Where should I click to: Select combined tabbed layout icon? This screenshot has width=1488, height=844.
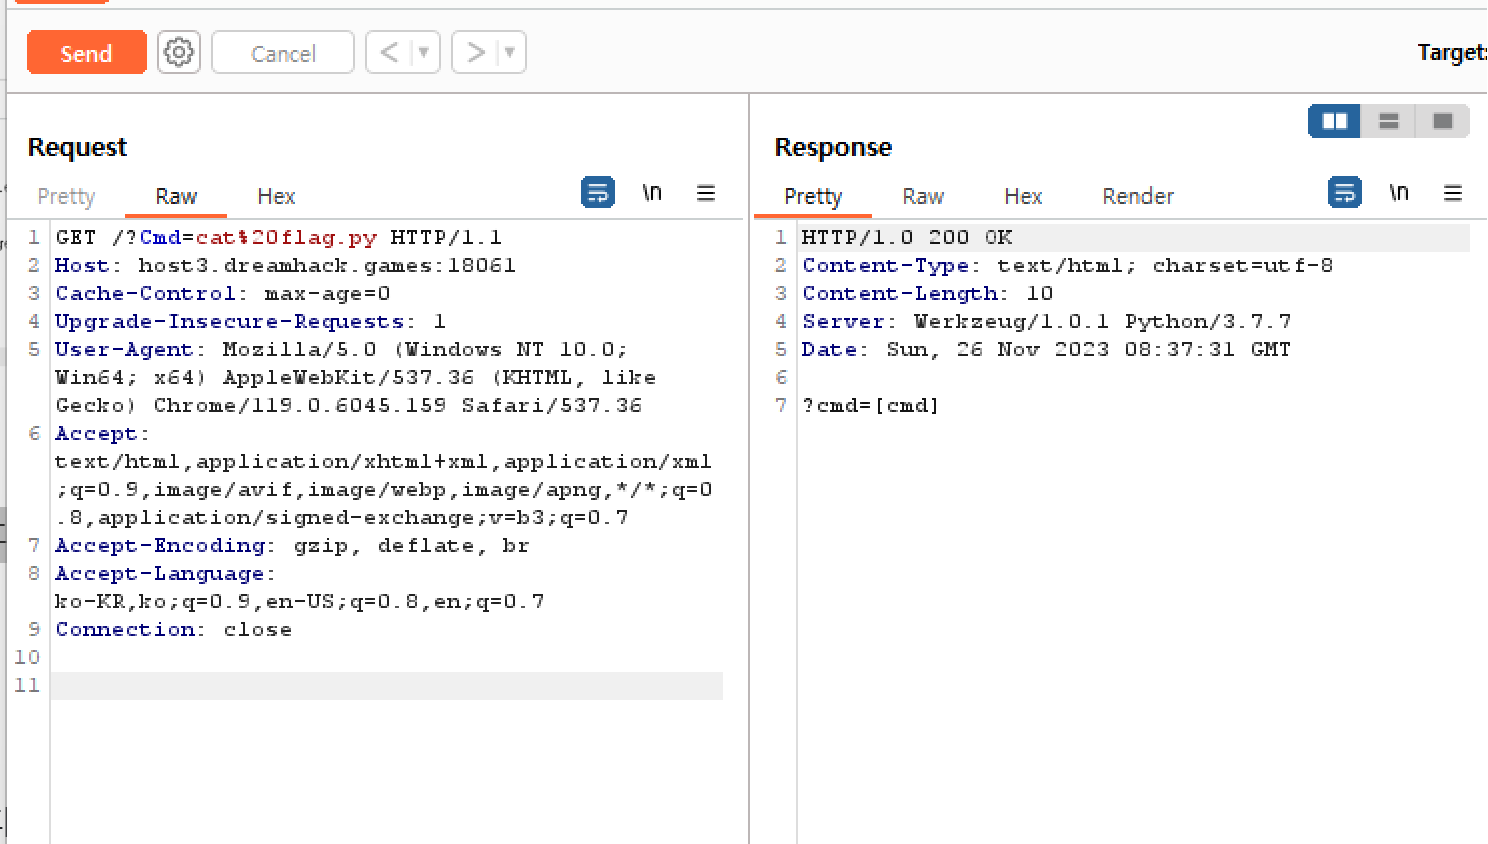pos(1443,121)
